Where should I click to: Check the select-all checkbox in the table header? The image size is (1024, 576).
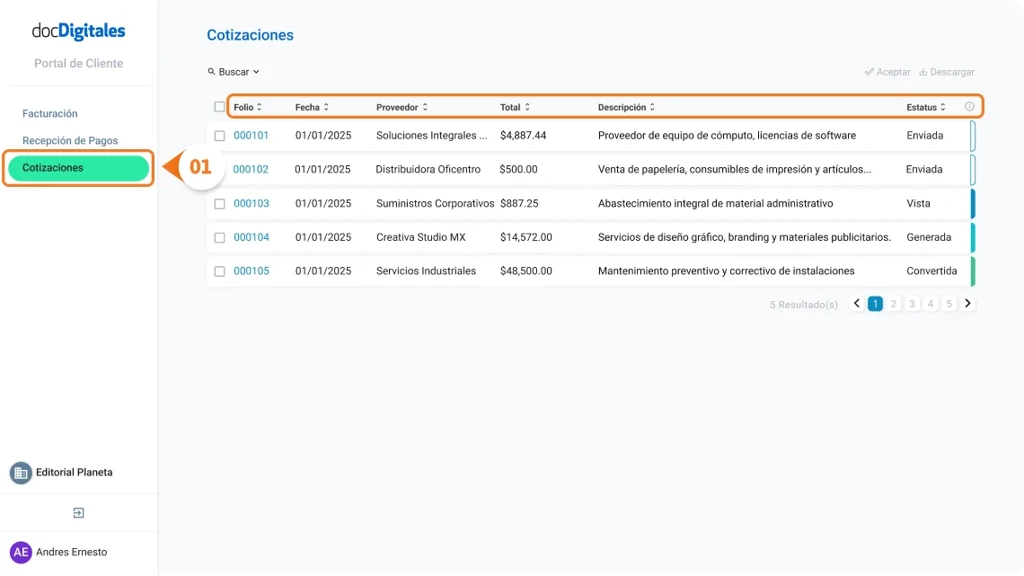[220, 106]
